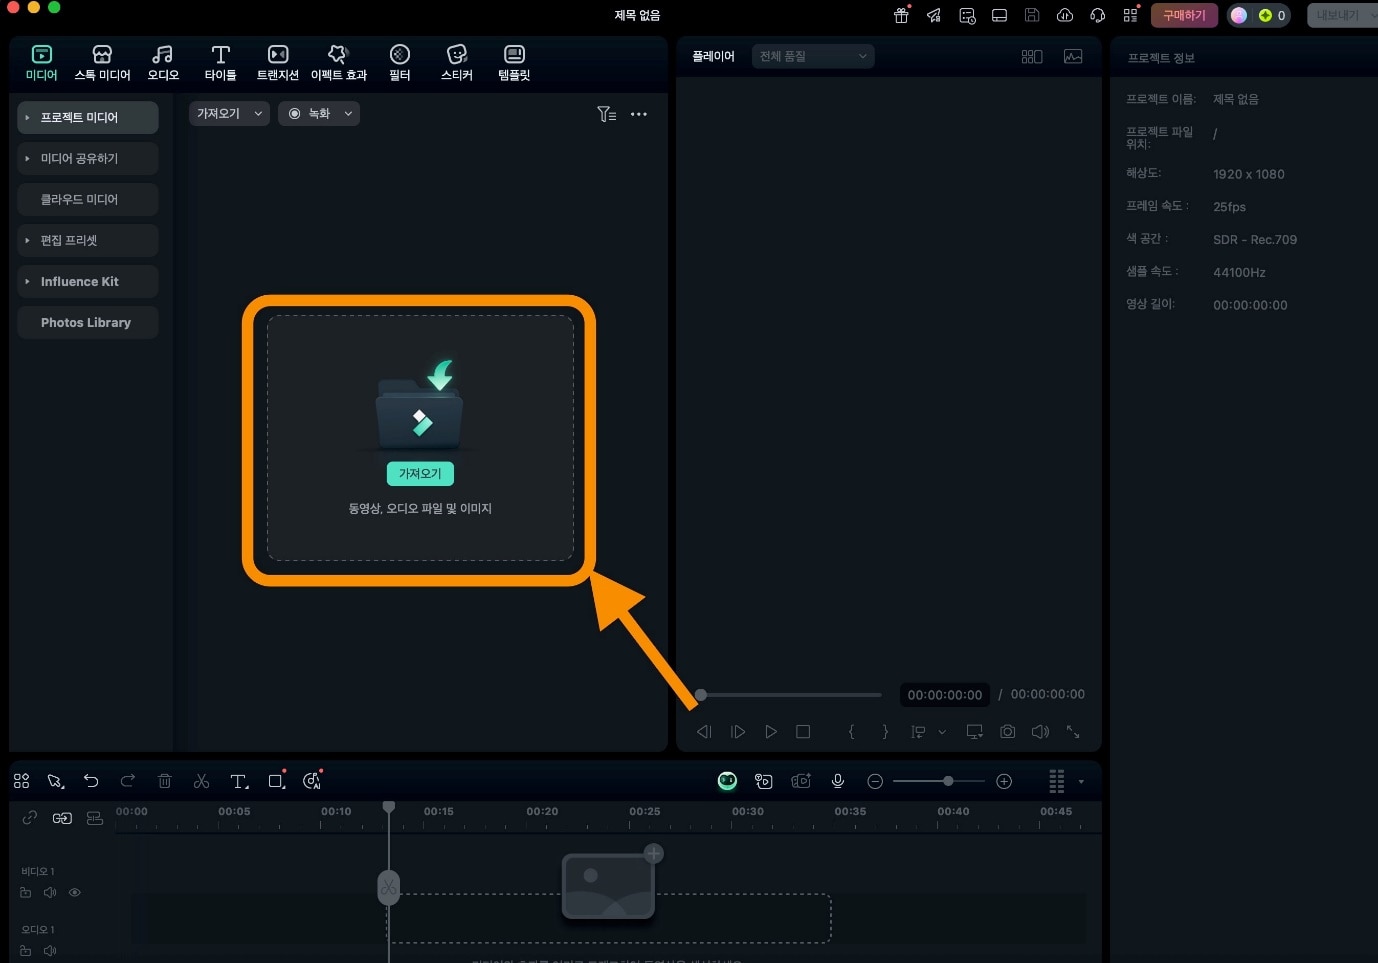Open the 녹화 record dropdown
The image size is (1378, 963).
[319, 114]
